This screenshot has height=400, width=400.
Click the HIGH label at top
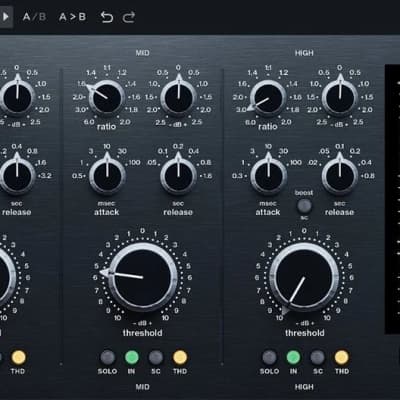click(304, 53)
